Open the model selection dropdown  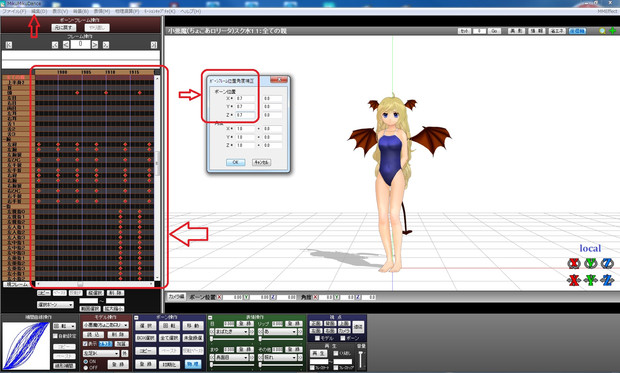[106, 325]
